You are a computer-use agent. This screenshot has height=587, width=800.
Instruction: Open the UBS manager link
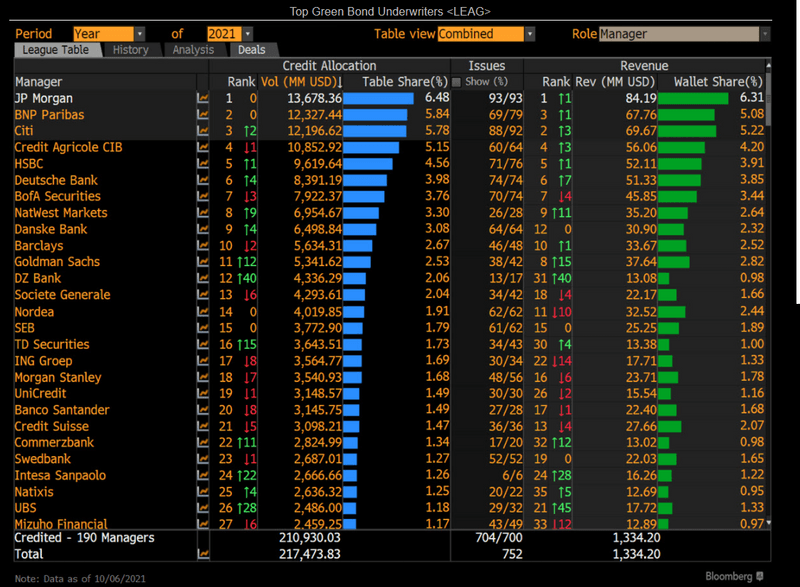(26, 508)
